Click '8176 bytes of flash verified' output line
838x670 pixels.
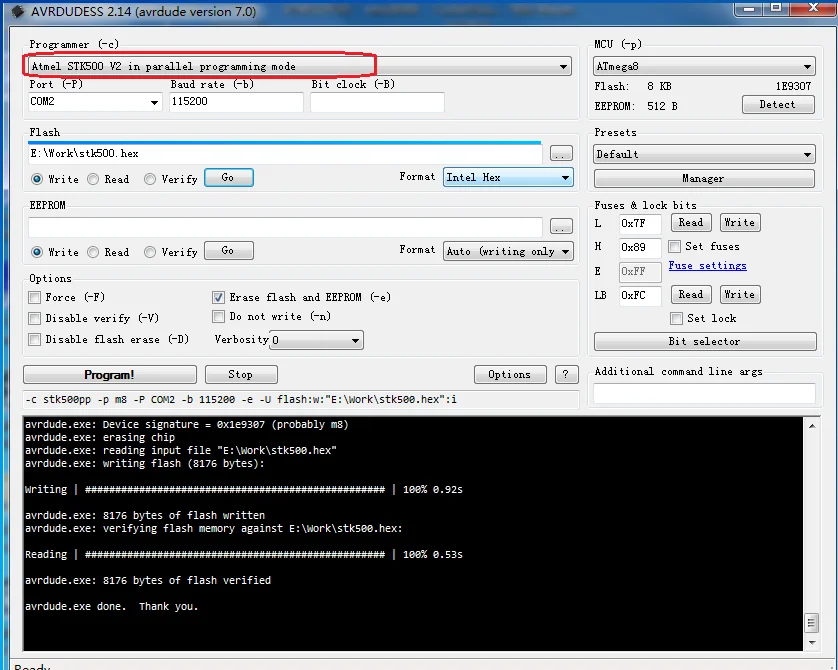[148, 580]
